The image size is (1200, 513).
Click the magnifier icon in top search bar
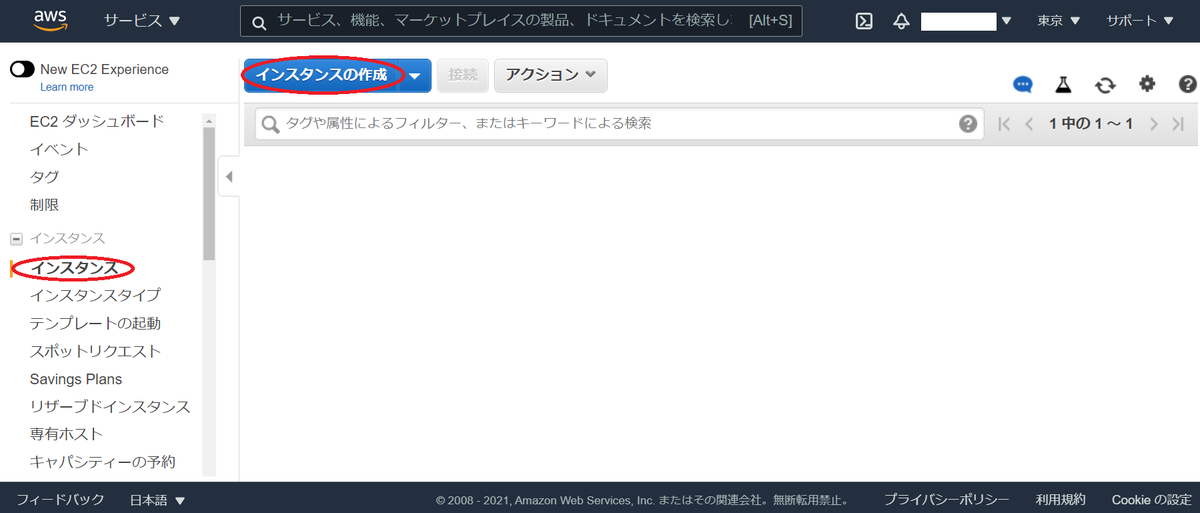pyautogui.click(x=259, y=22)
